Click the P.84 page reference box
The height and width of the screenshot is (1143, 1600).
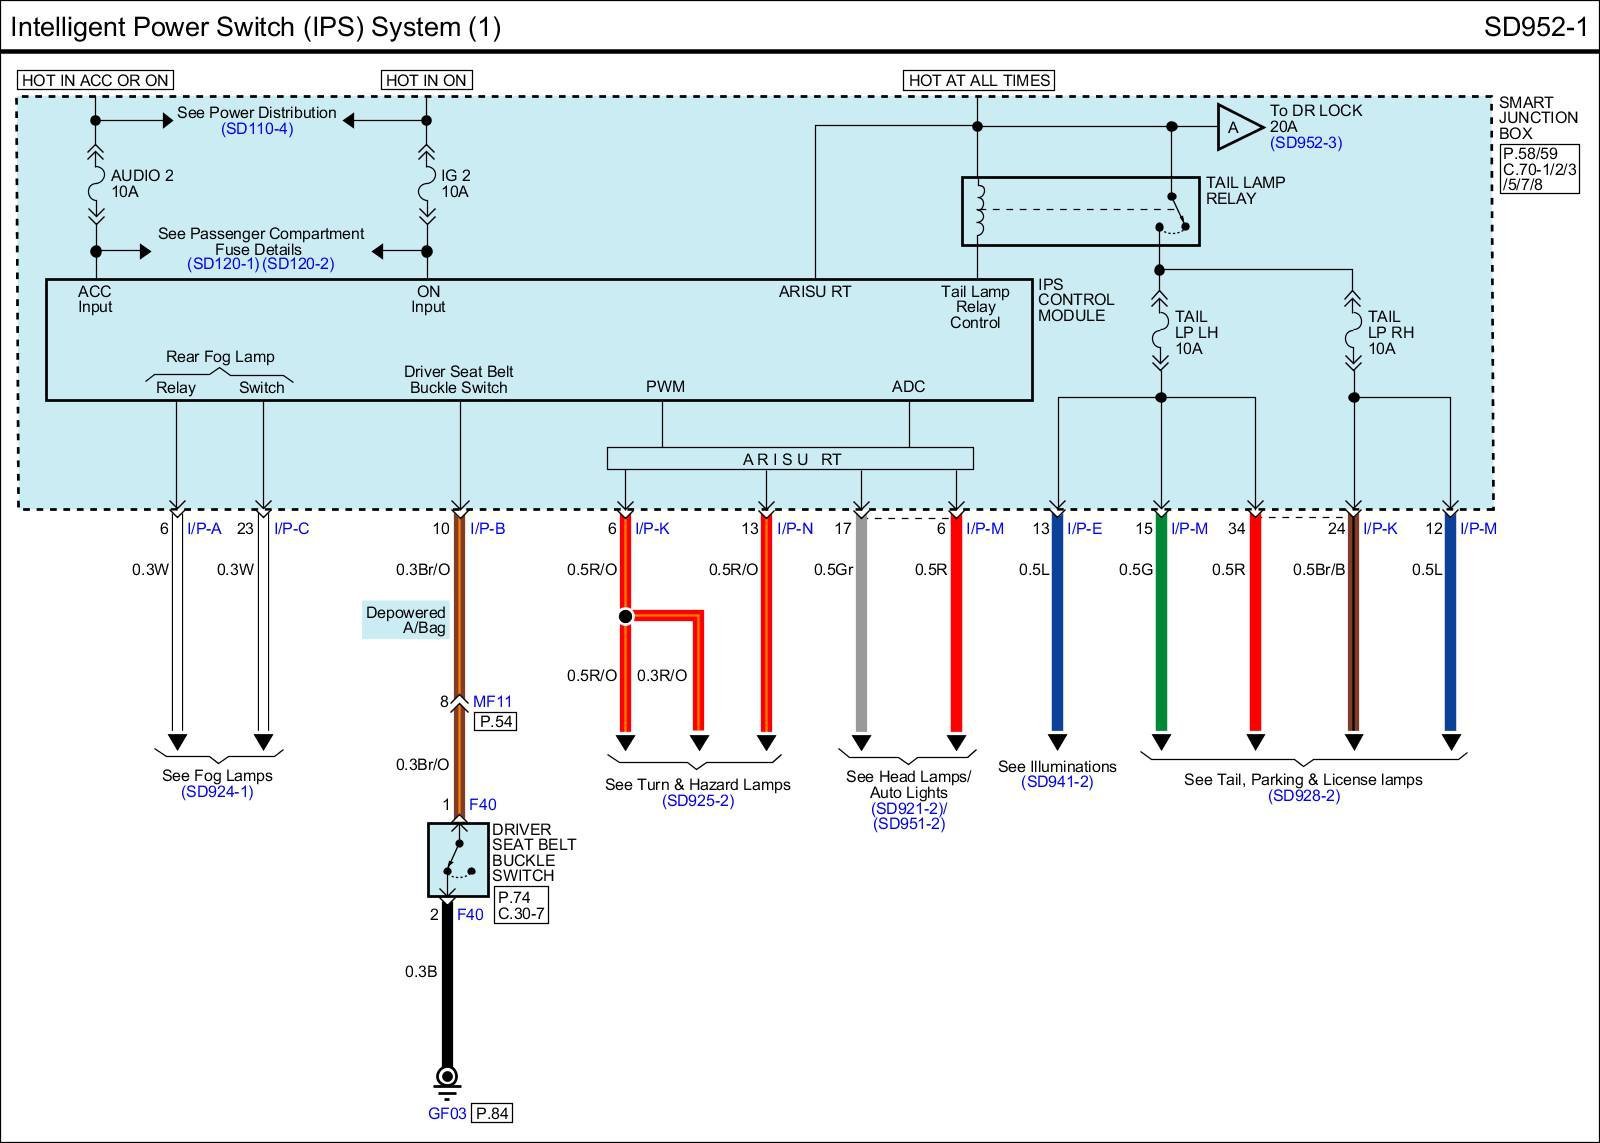(x=492, y=1114)
